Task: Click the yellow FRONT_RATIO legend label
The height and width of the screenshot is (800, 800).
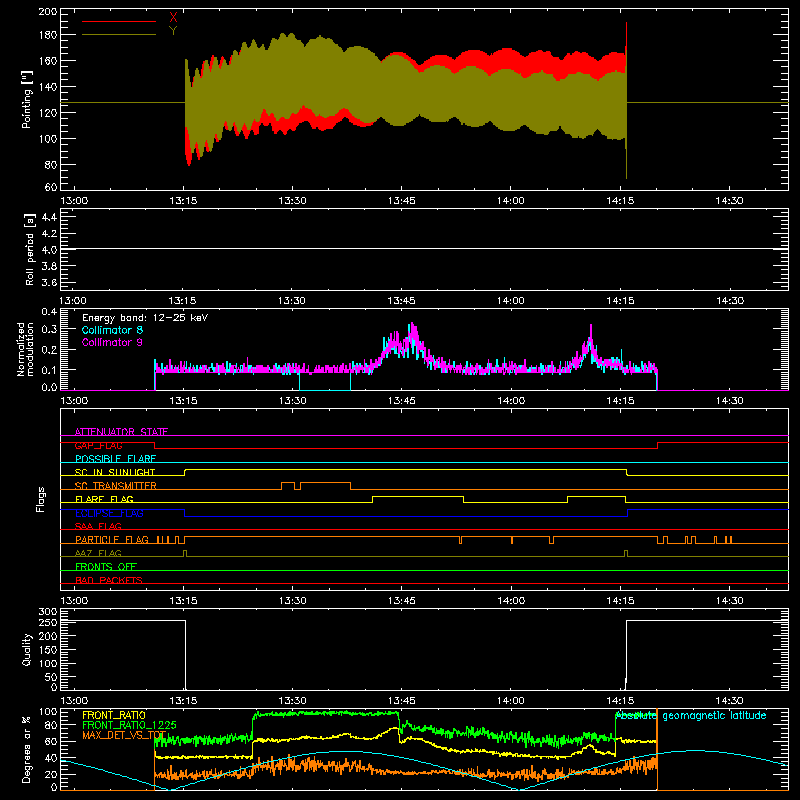Action: (x=114, y=715)
